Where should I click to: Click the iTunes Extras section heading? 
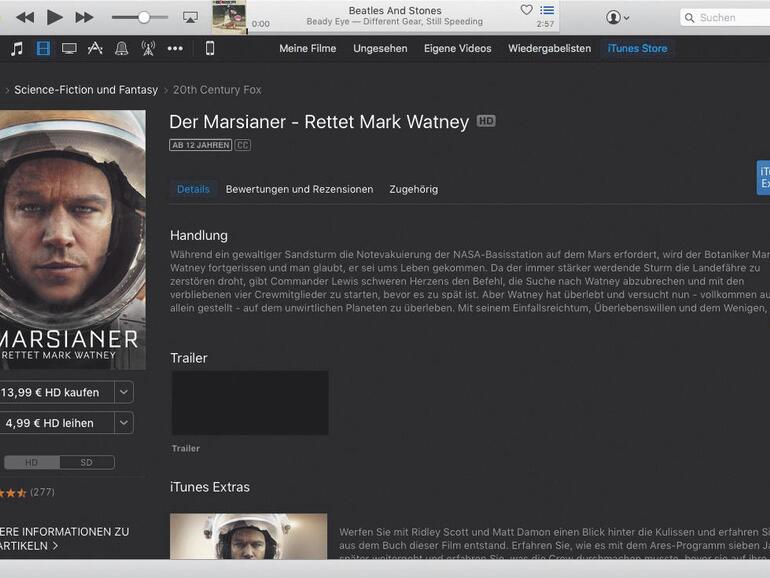pos(210,487)
